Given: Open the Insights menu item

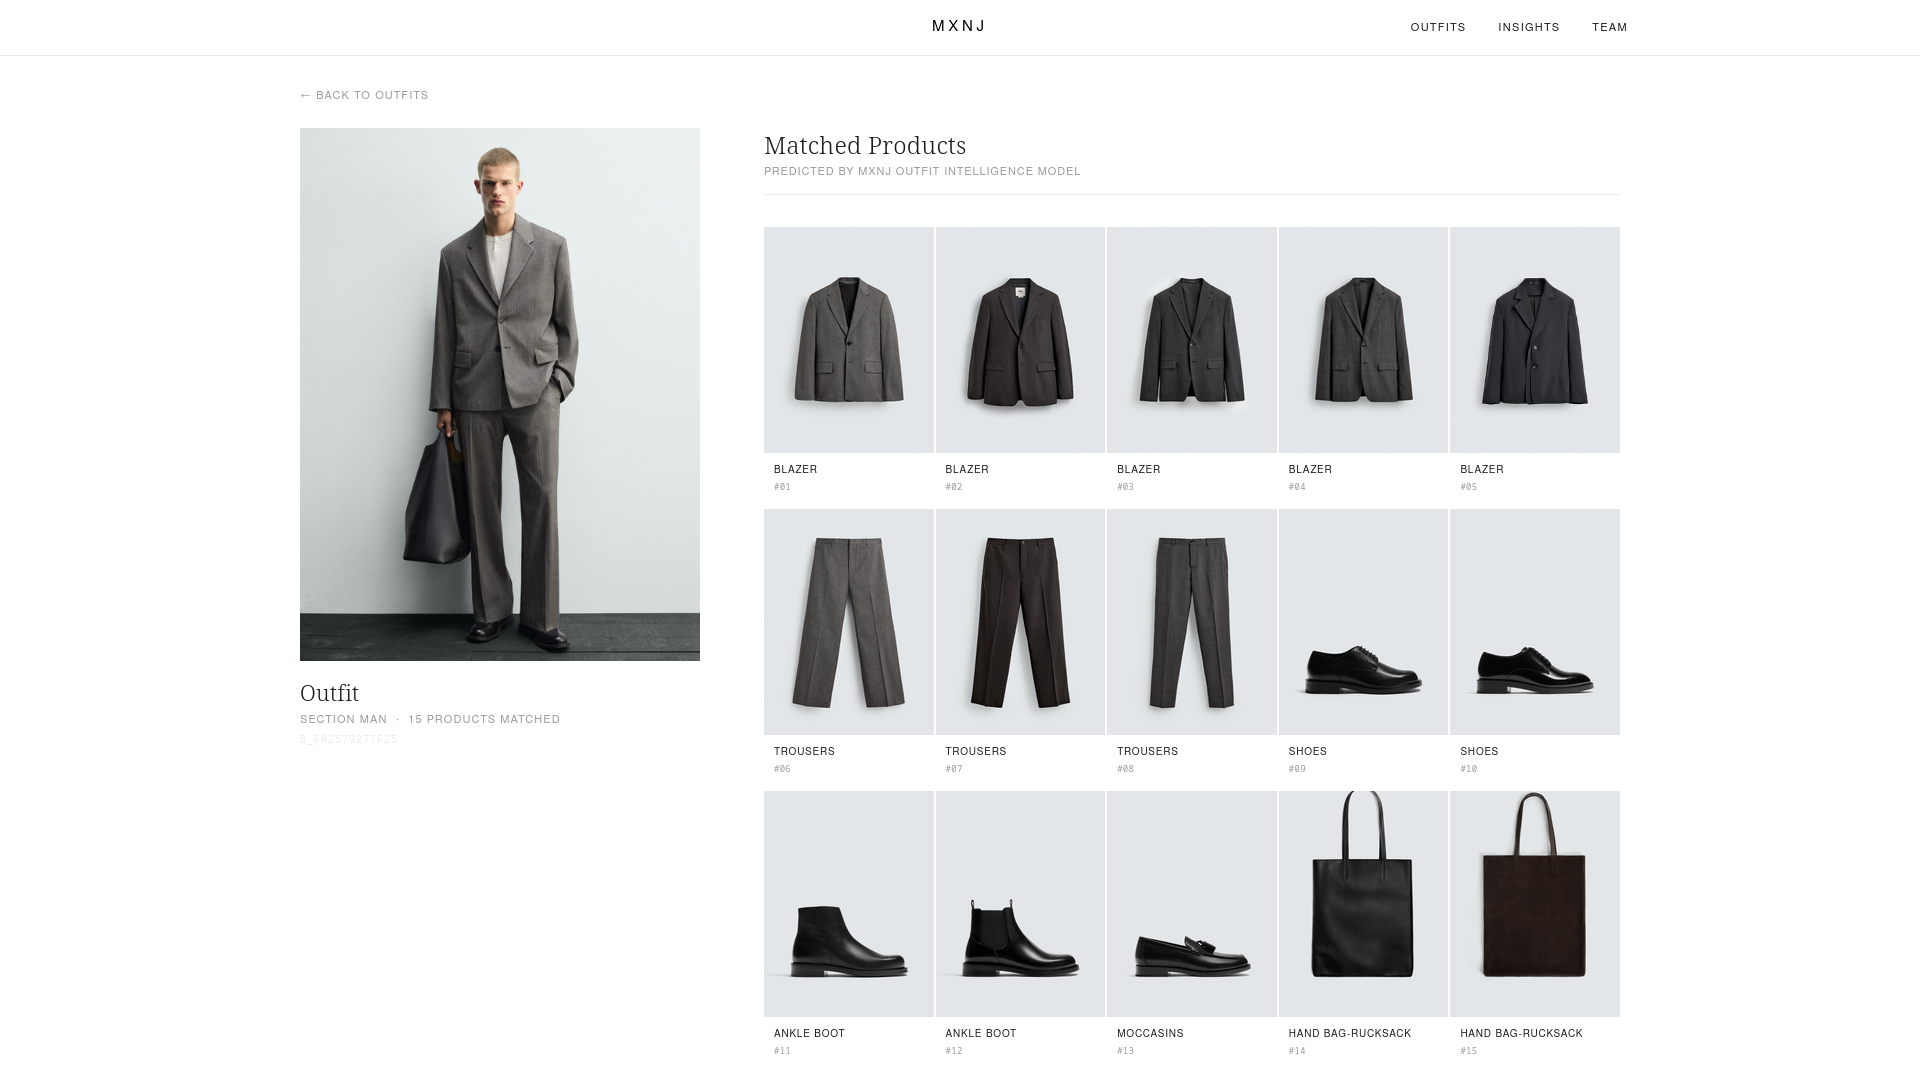Looking at the screenshot, I should click(x=1528, y=27).
